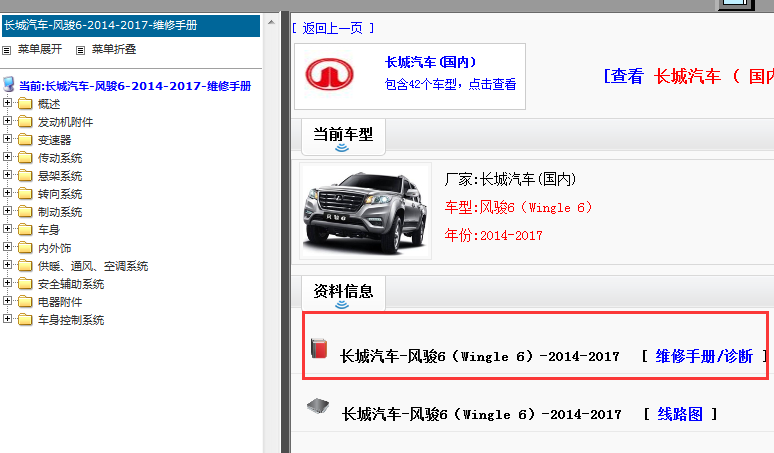This screenshot has width=774, height=453.
Task: Expand the 变速器 tree node
Action: [7, 139]
